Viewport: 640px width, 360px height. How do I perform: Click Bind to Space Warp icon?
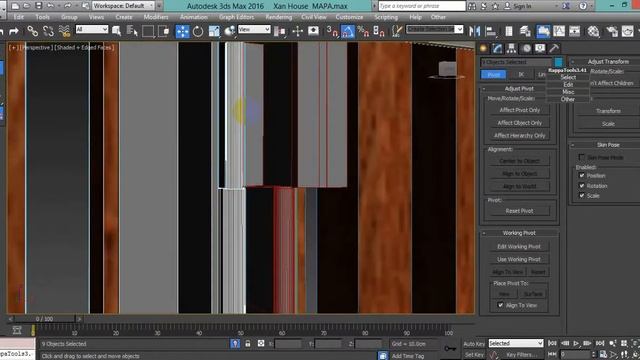(x=64, y=31)
